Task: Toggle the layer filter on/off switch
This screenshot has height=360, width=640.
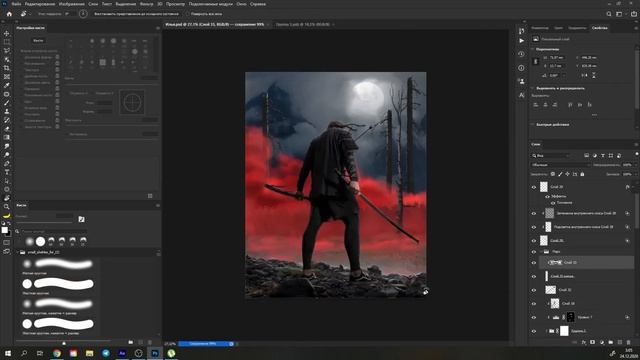Action: tap(636, 154)
